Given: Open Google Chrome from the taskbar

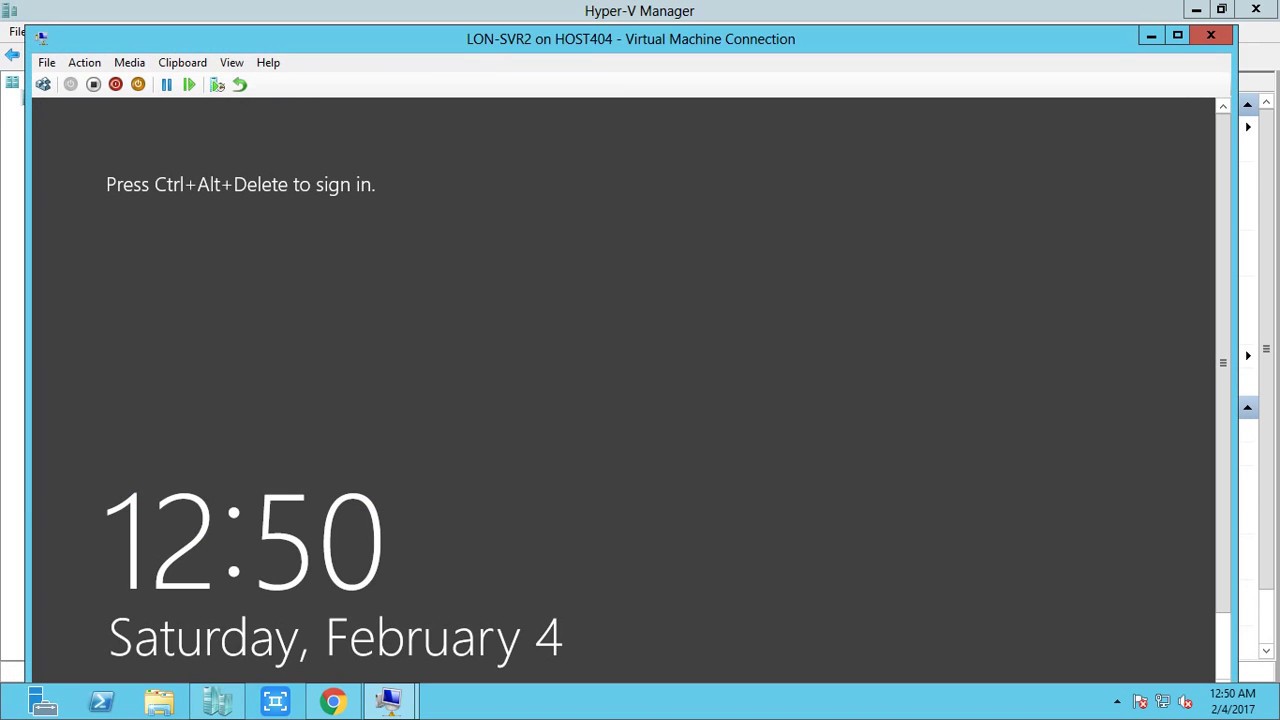Looking at the screenshot, I should tap(333, 701).
